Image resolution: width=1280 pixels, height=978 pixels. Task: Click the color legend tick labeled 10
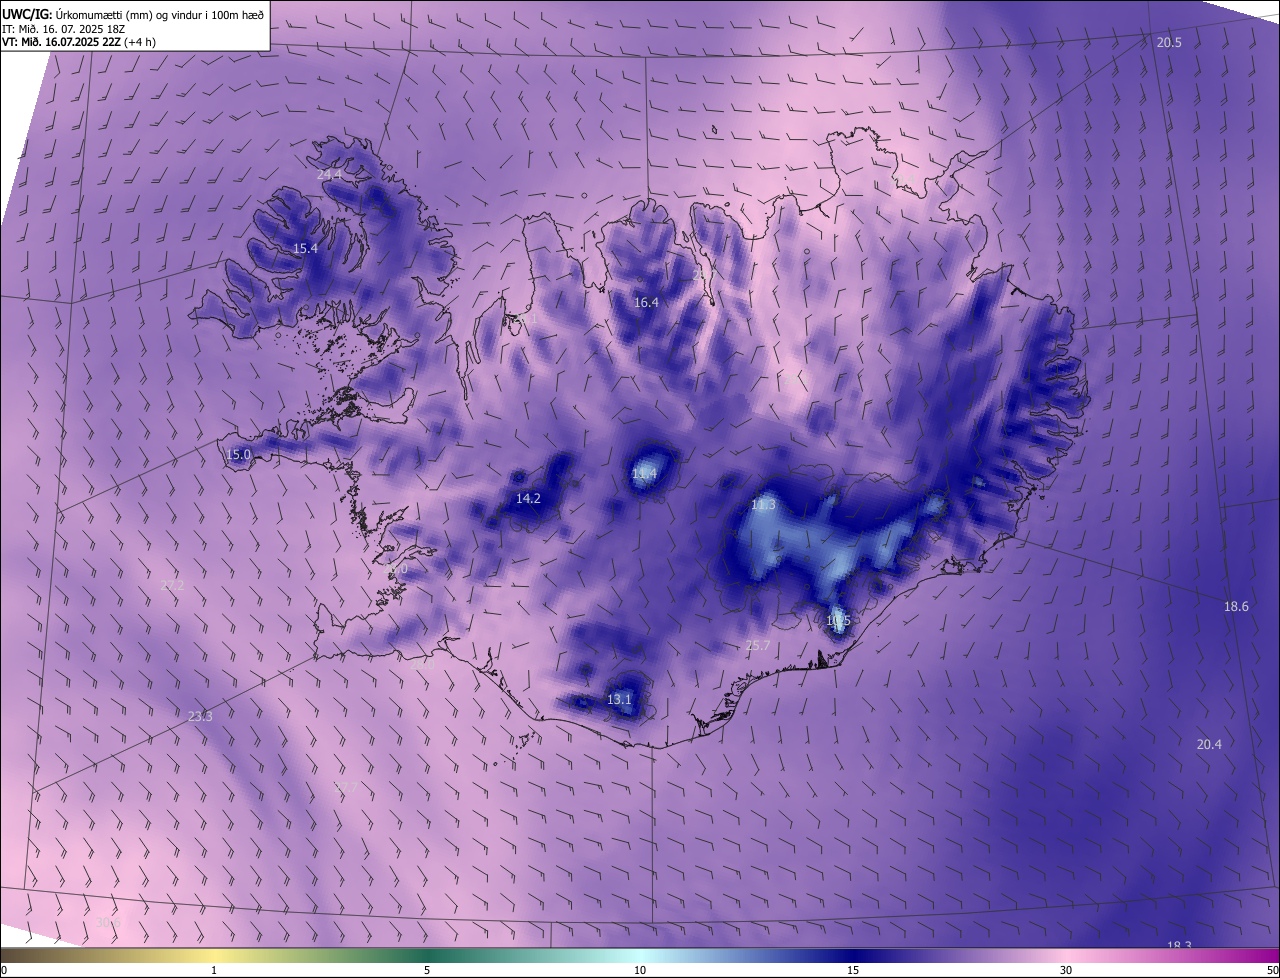[640, 970]
